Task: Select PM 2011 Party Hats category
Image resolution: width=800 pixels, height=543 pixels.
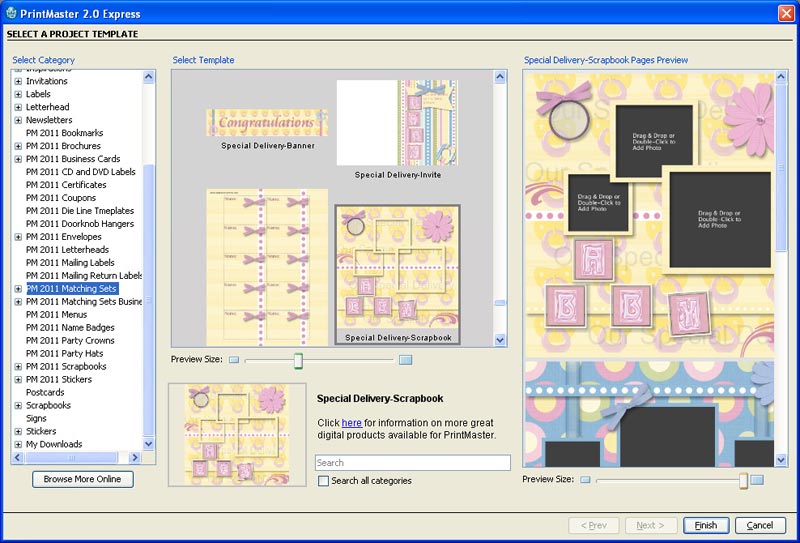Action: (65, 354)
